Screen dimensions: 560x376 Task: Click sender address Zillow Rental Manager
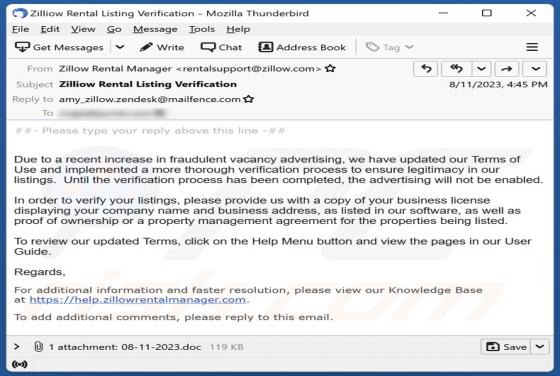point(190,69)
